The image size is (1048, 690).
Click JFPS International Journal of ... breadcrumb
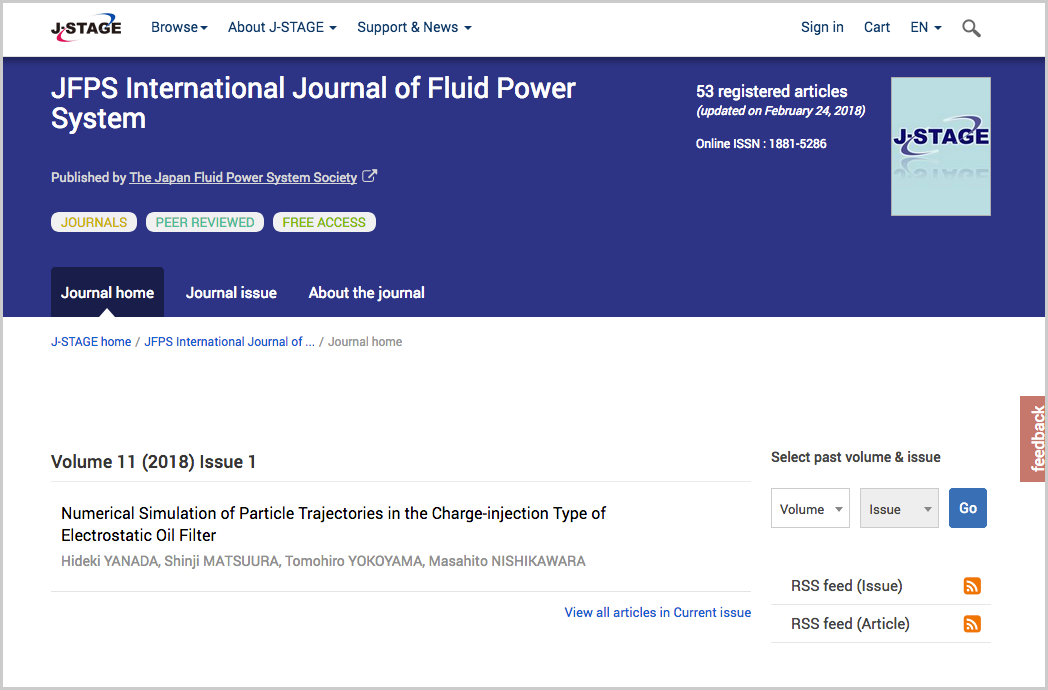tap(229, 342)
